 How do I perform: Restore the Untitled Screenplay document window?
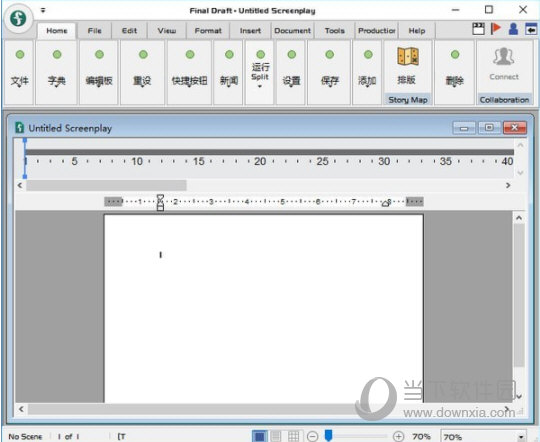[489, 128]
